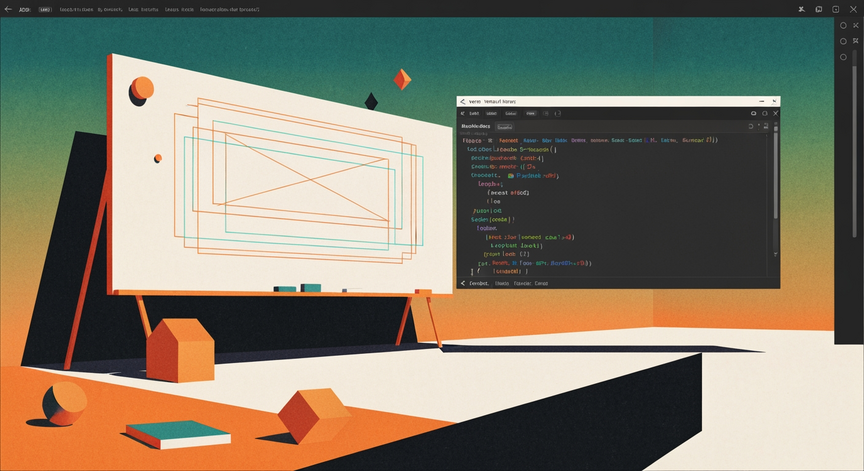Viewport: 864px width, 471px height.
Task: Select the second circle toggle in the right sidebar
Action: (843, 41)
